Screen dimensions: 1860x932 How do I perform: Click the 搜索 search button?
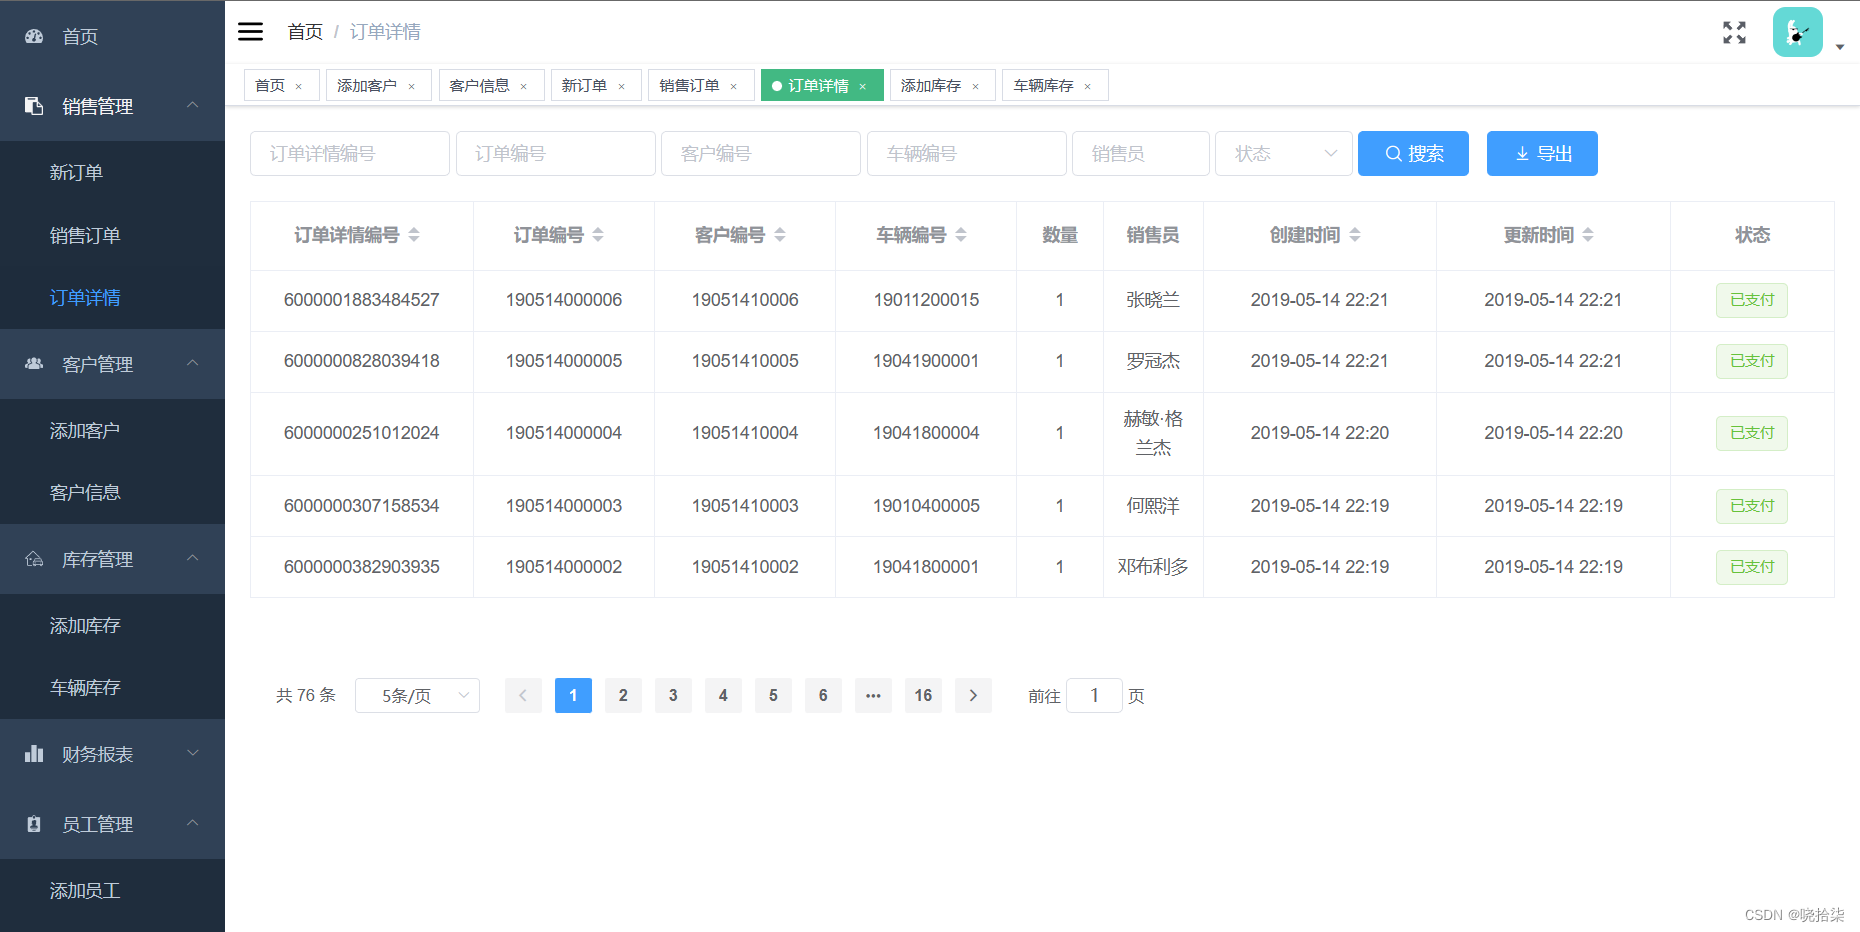pyautogui.click(x=1413, y=153)
